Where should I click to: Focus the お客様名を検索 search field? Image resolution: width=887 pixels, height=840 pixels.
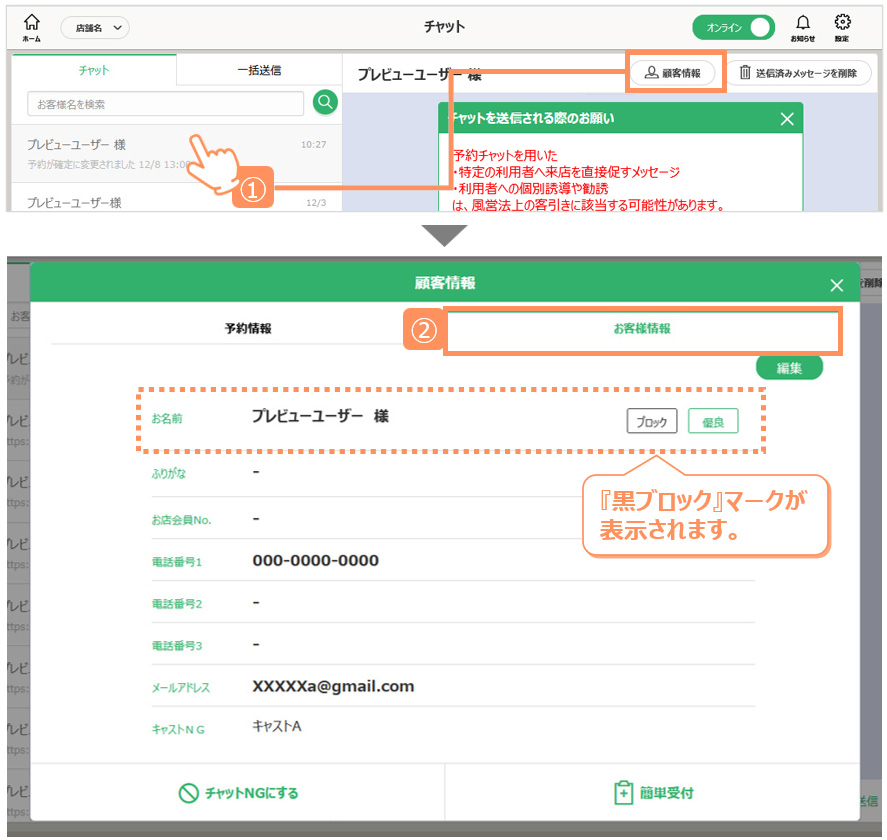point(165,104)
